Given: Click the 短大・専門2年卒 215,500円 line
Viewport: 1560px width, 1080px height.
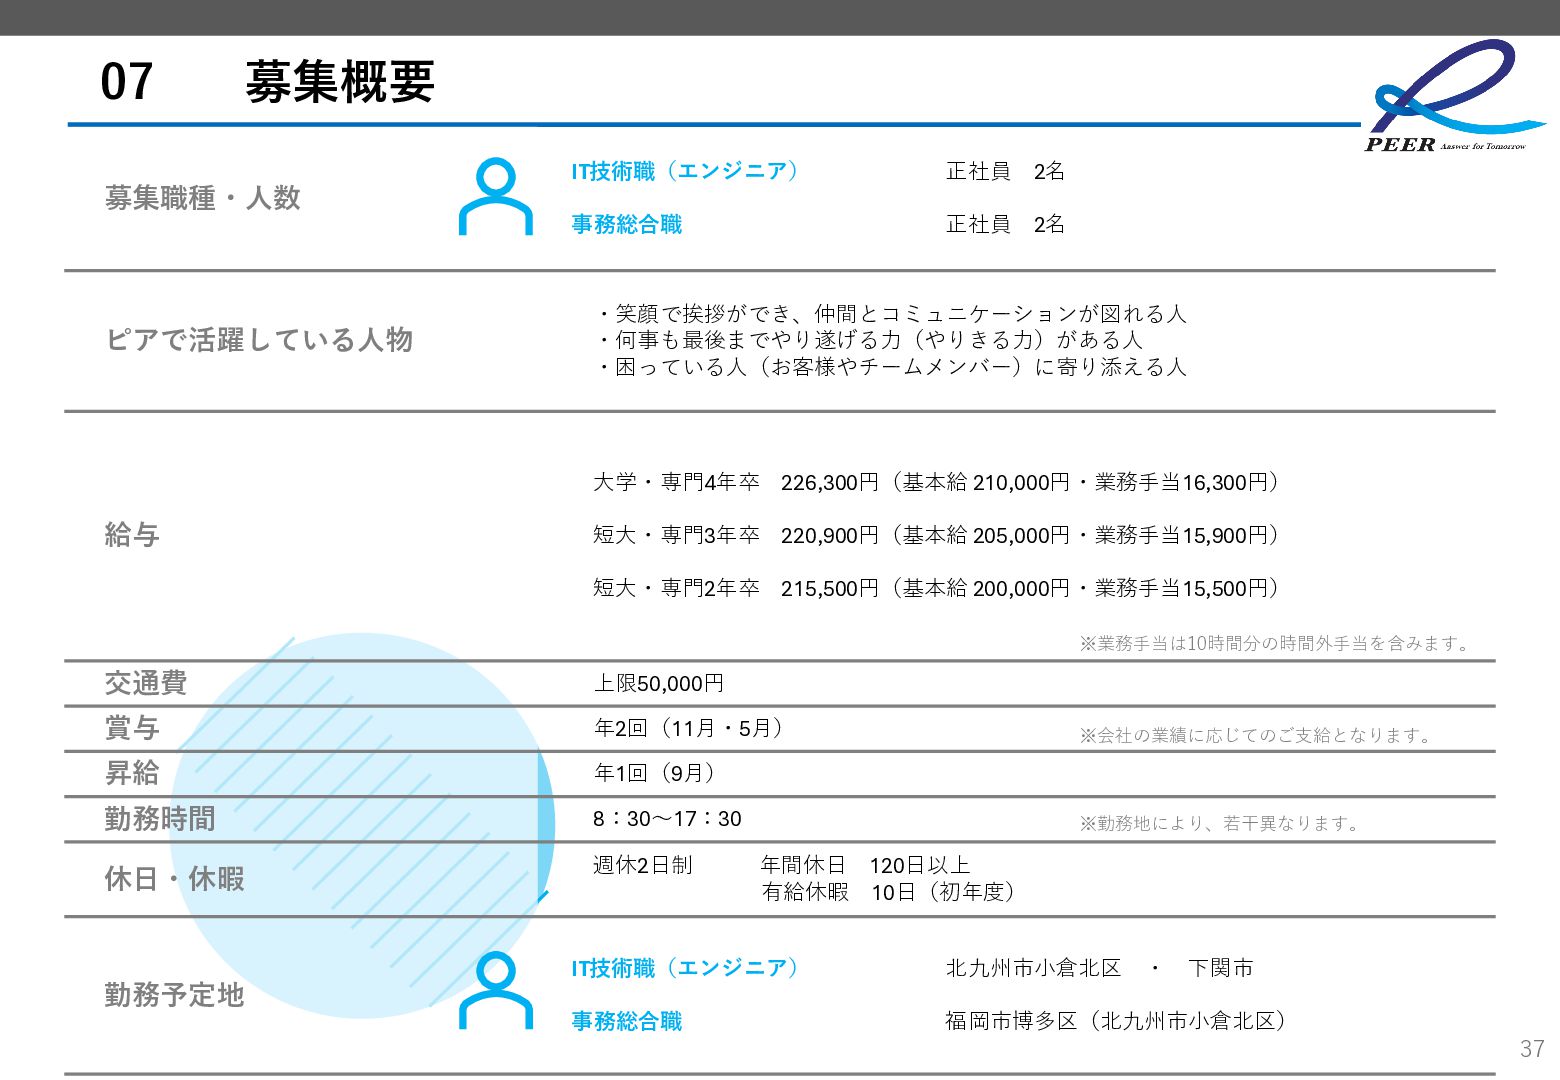Looking at the screenshot, I should [937, 588].
